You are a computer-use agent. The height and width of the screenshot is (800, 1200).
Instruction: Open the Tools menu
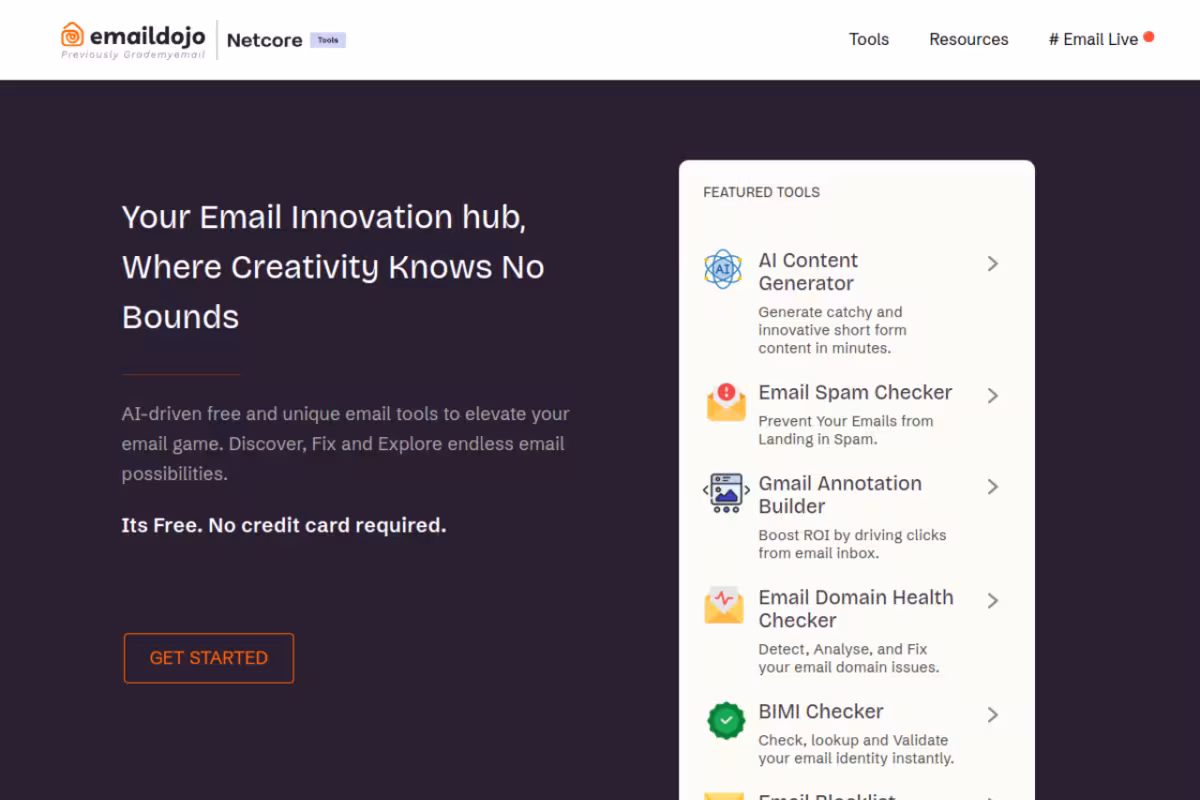869,39
